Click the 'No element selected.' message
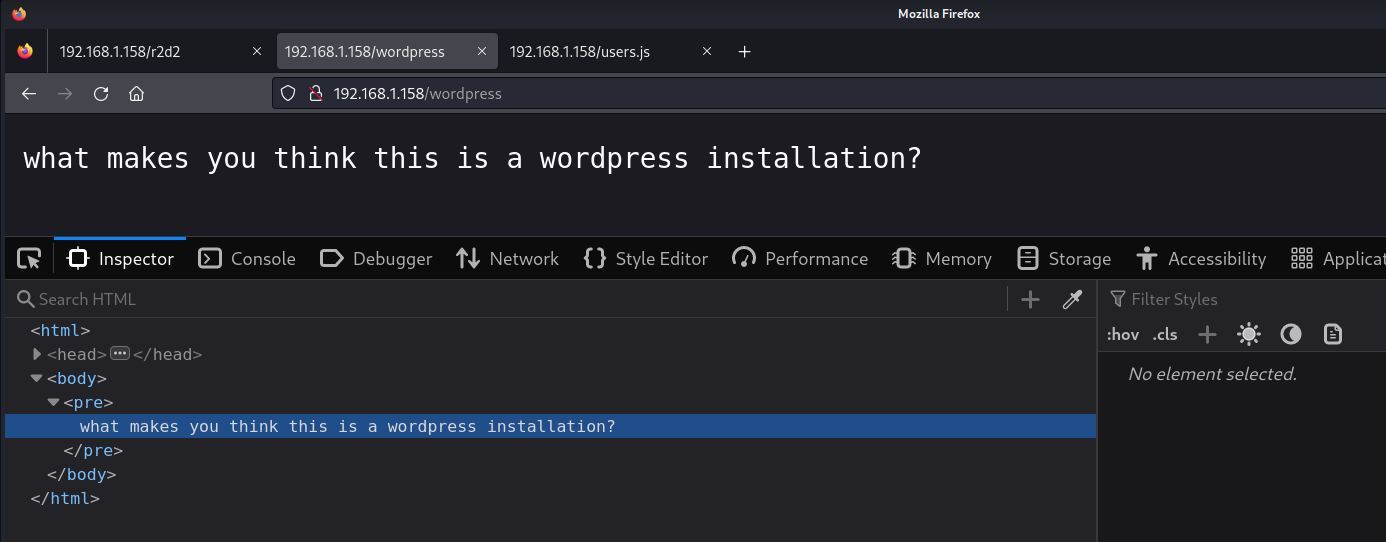Screen dimensions: 1386x542 [1212, 374]
